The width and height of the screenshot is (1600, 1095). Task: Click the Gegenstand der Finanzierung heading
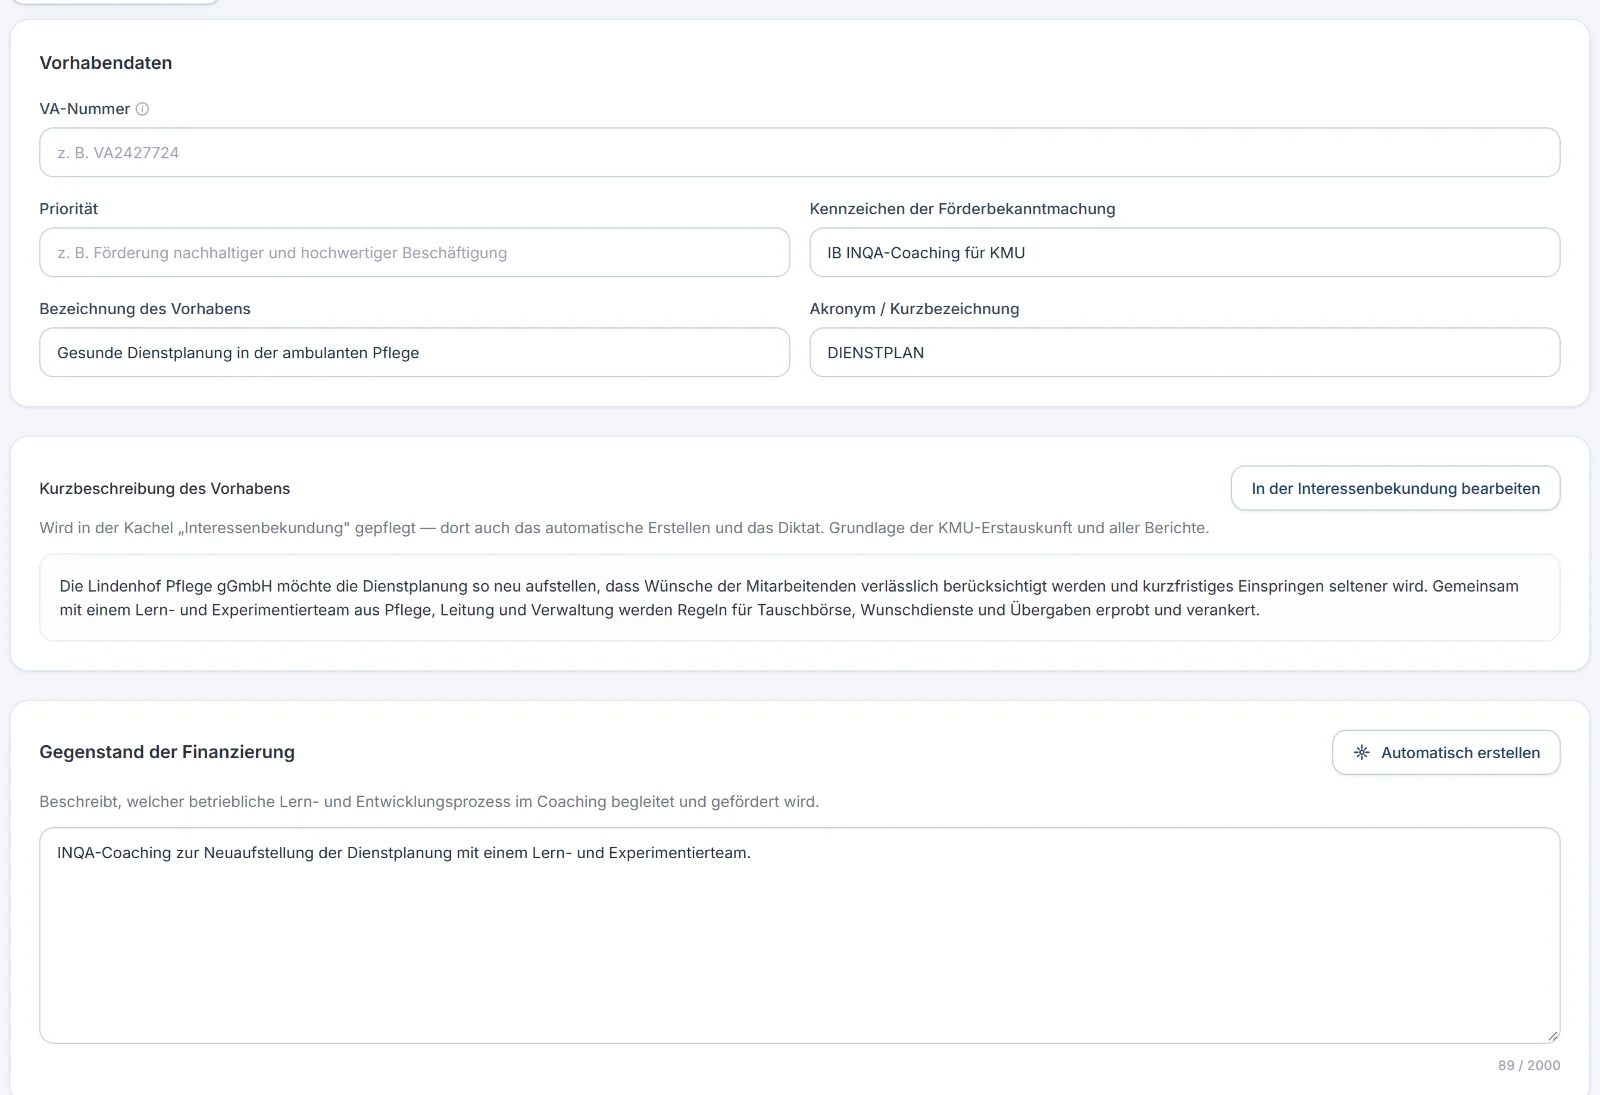click(167, 752)
